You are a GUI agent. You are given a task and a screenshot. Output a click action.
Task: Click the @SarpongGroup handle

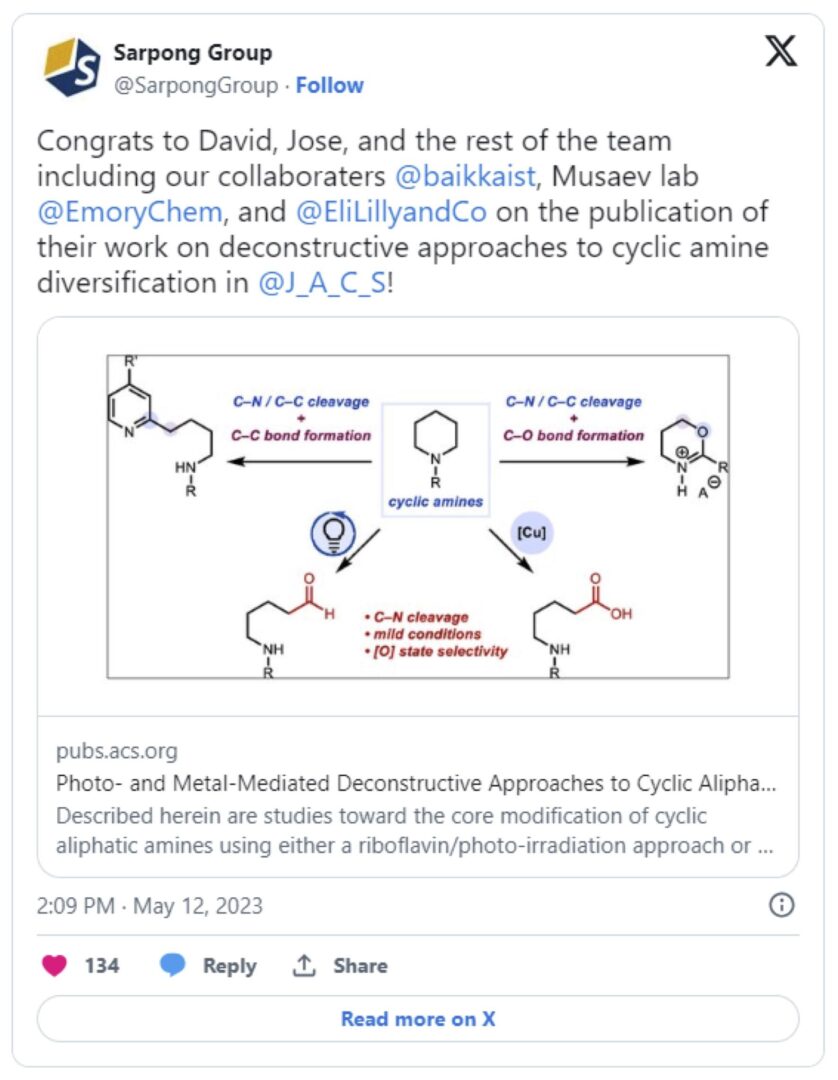click(196, 85)
